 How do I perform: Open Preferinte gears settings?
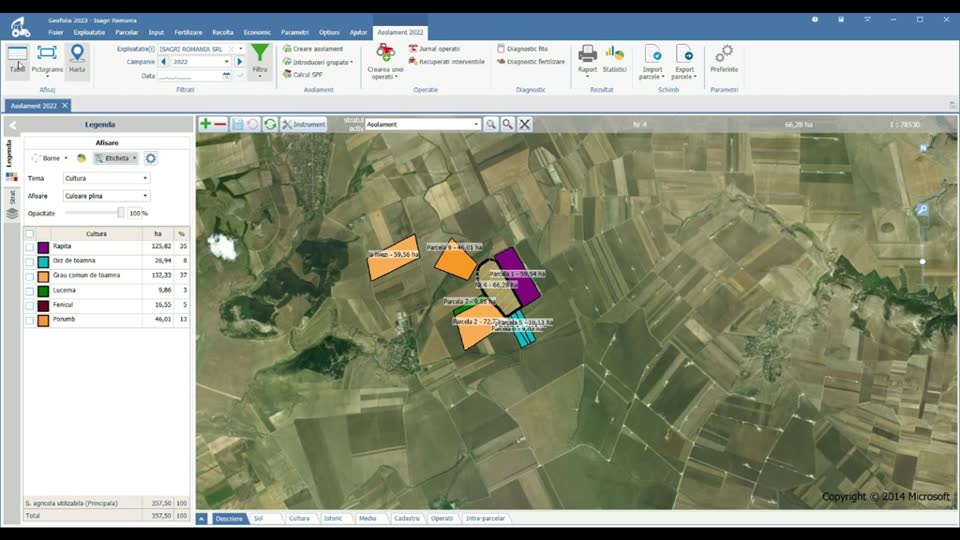pos(724,59)
